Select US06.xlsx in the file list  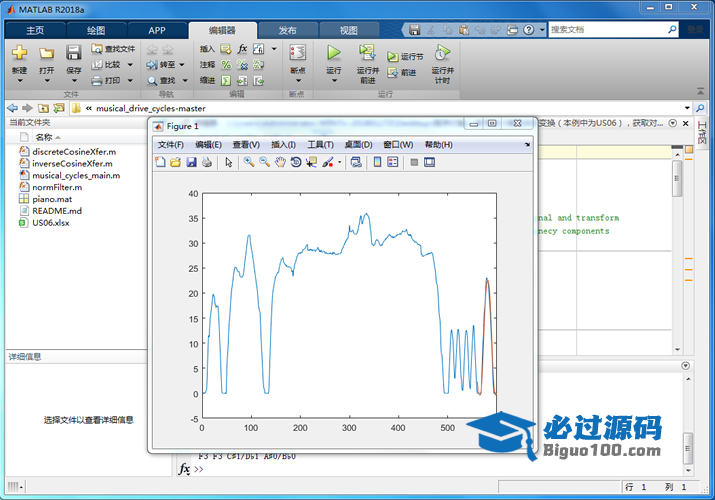point(51,223)
